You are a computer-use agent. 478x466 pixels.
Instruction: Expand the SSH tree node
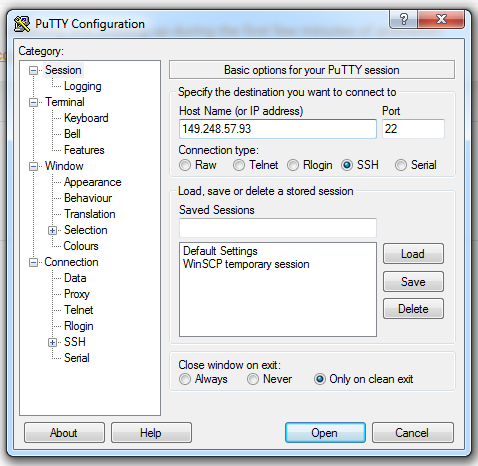pyautogui.click(x=52, y=342)
